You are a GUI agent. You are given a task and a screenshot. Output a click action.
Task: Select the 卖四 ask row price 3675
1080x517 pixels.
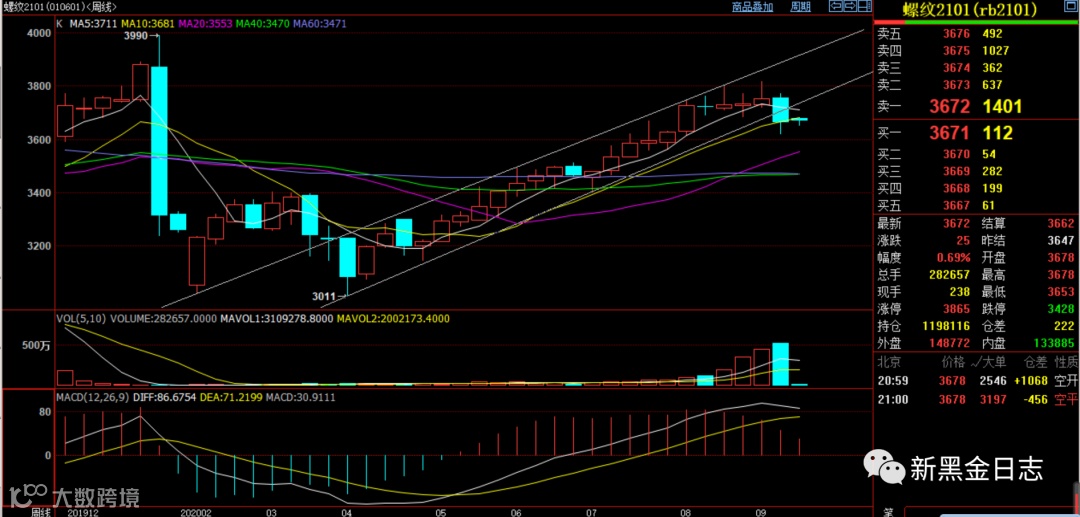tap(958, 50)
